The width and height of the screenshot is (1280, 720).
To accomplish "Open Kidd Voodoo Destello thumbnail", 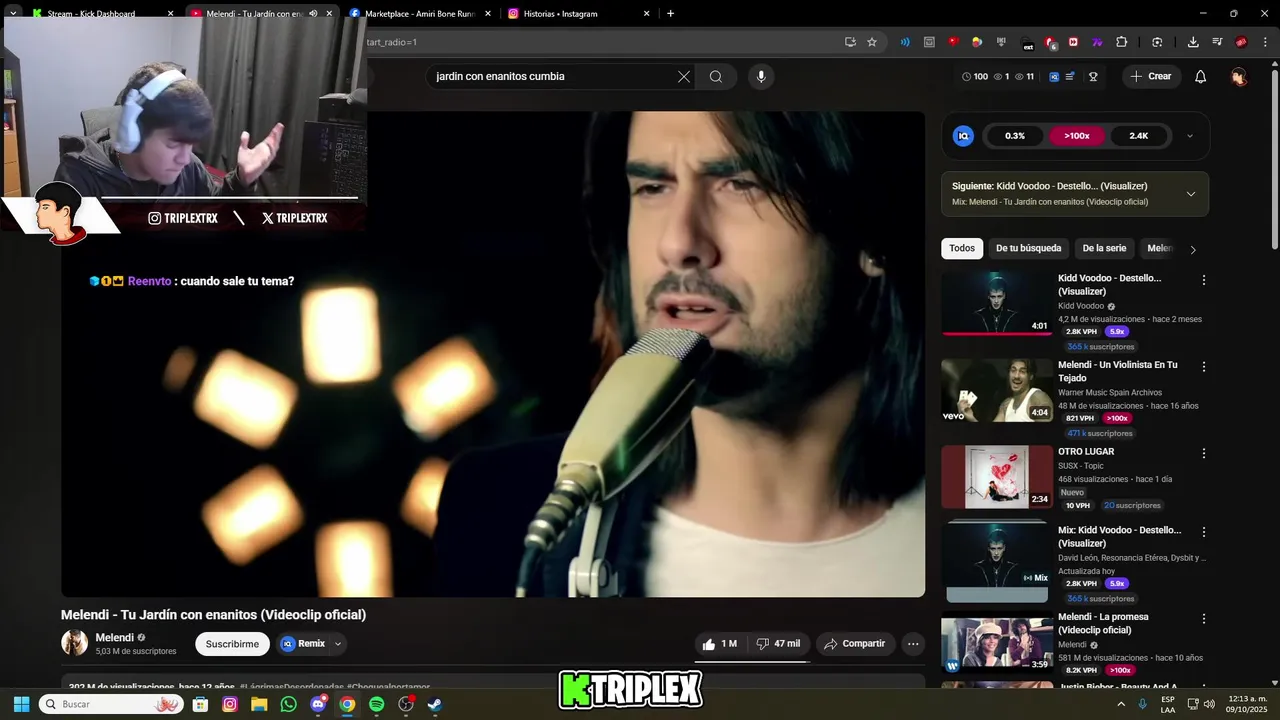I will pos(997,302).
